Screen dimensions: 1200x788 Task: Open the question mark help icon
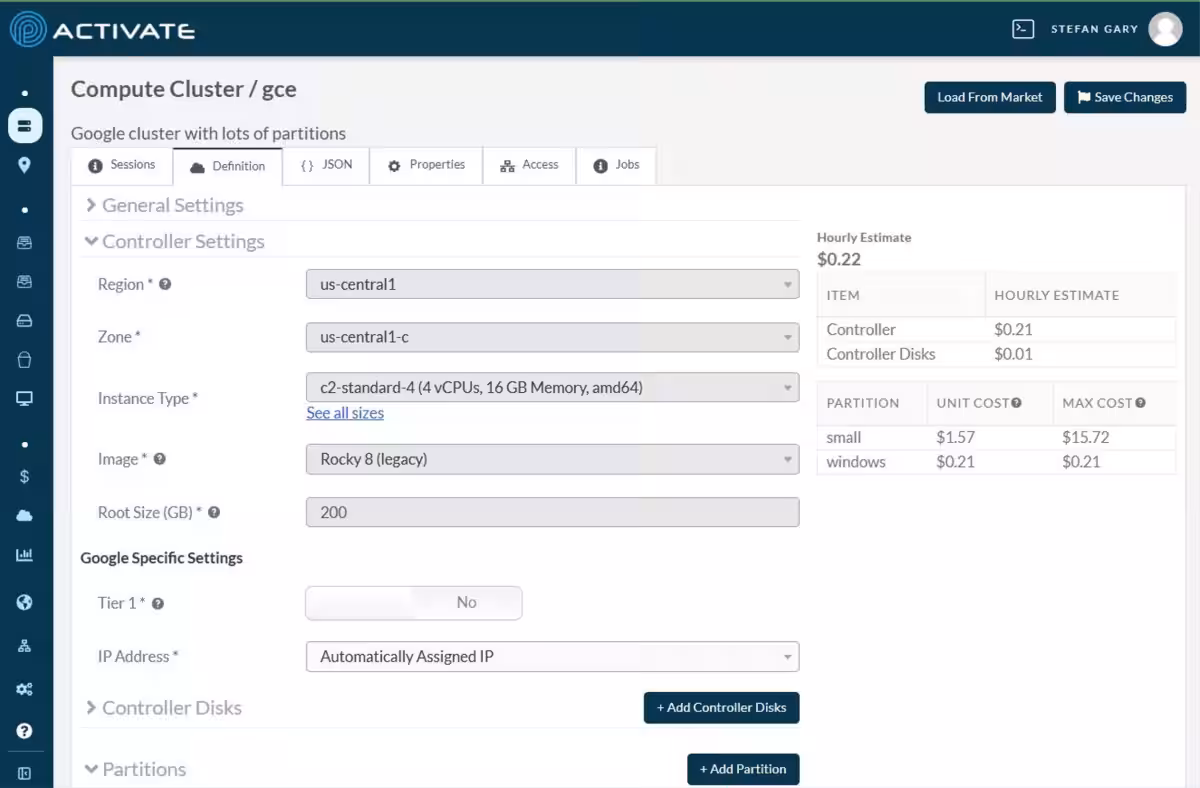pyautogui.click(x=25, y=731)
